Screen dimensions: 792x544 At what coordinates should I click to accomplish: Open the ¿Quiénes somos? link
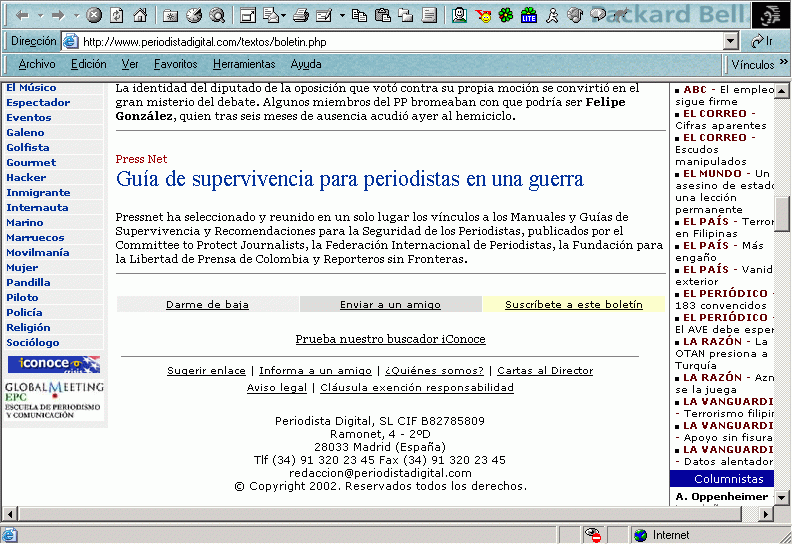pyautogui.click(x=434, y=371)
